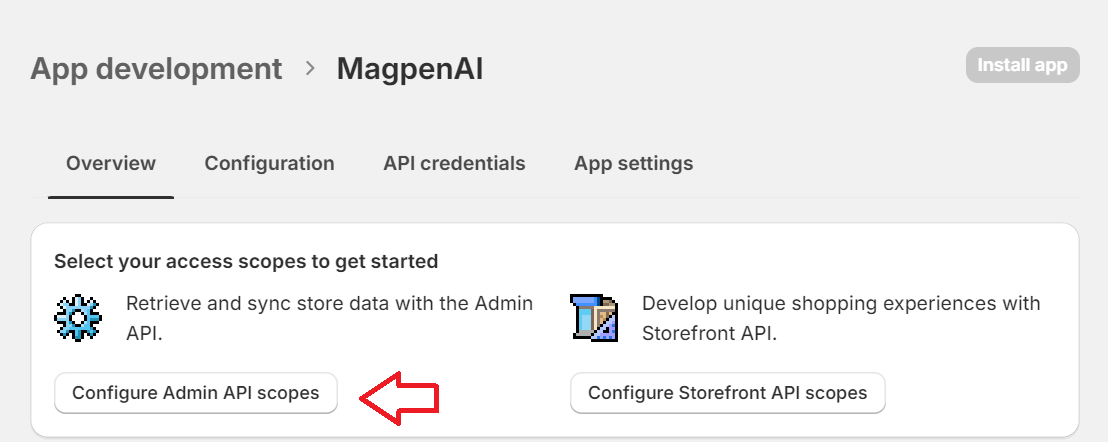Click Configure Admin API scopes button
This screenshot has width=1108, height=442.
pyautogui.click(x=196, y=393)
